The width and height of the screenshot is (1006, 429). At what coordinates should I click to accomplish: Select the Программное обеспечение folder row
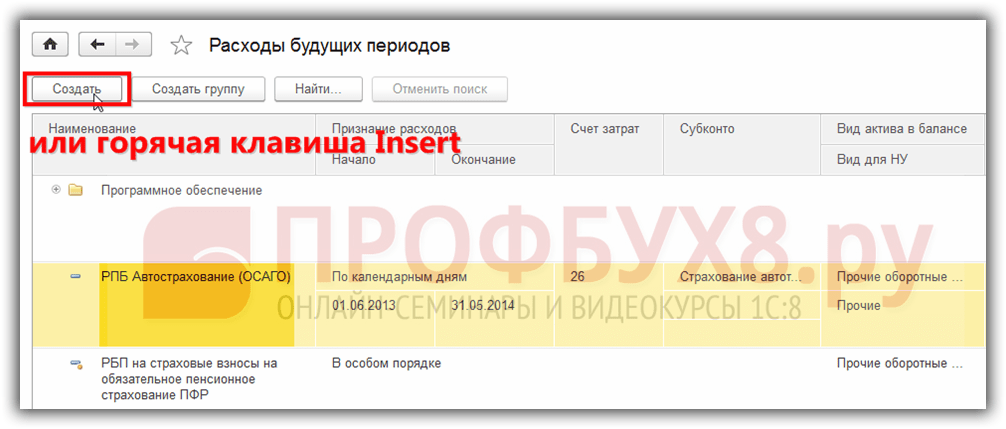[181, 190]
